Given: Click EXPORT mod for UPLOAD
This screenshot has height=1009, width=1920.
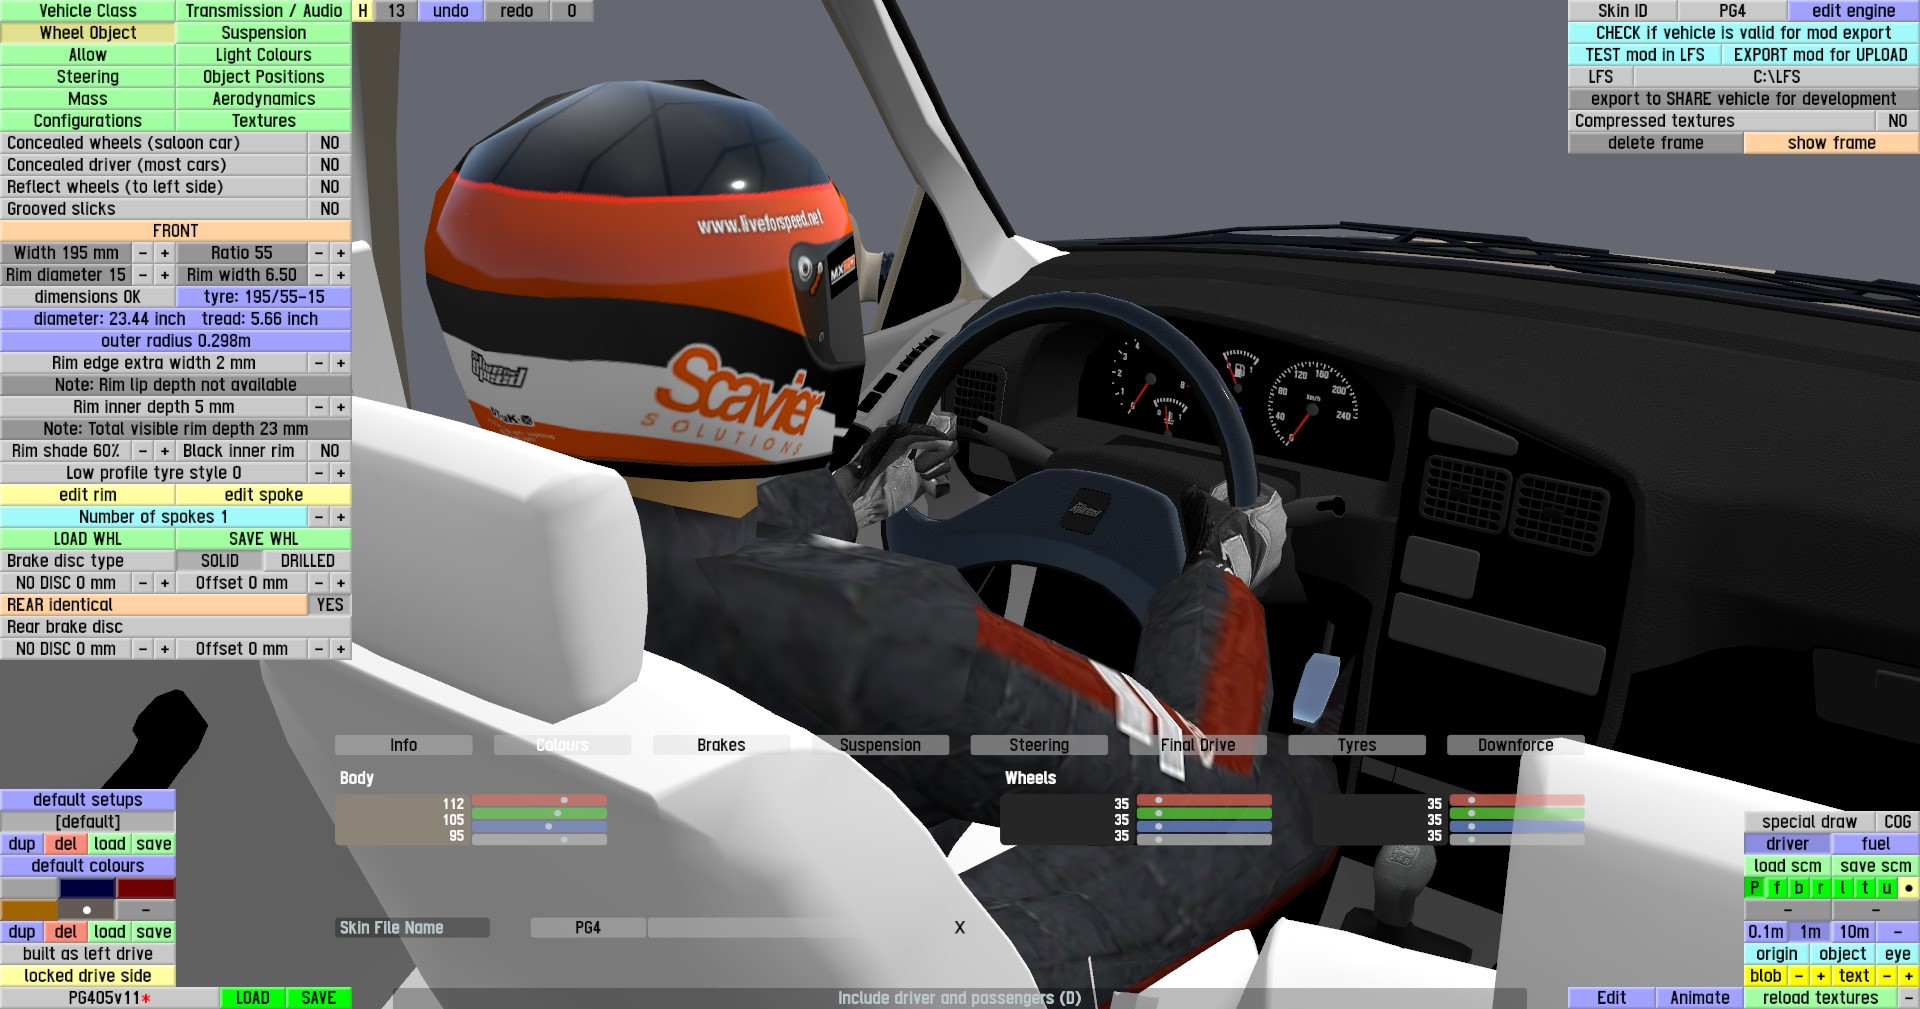Looking at the screenshot, I should click(1821, 55).
